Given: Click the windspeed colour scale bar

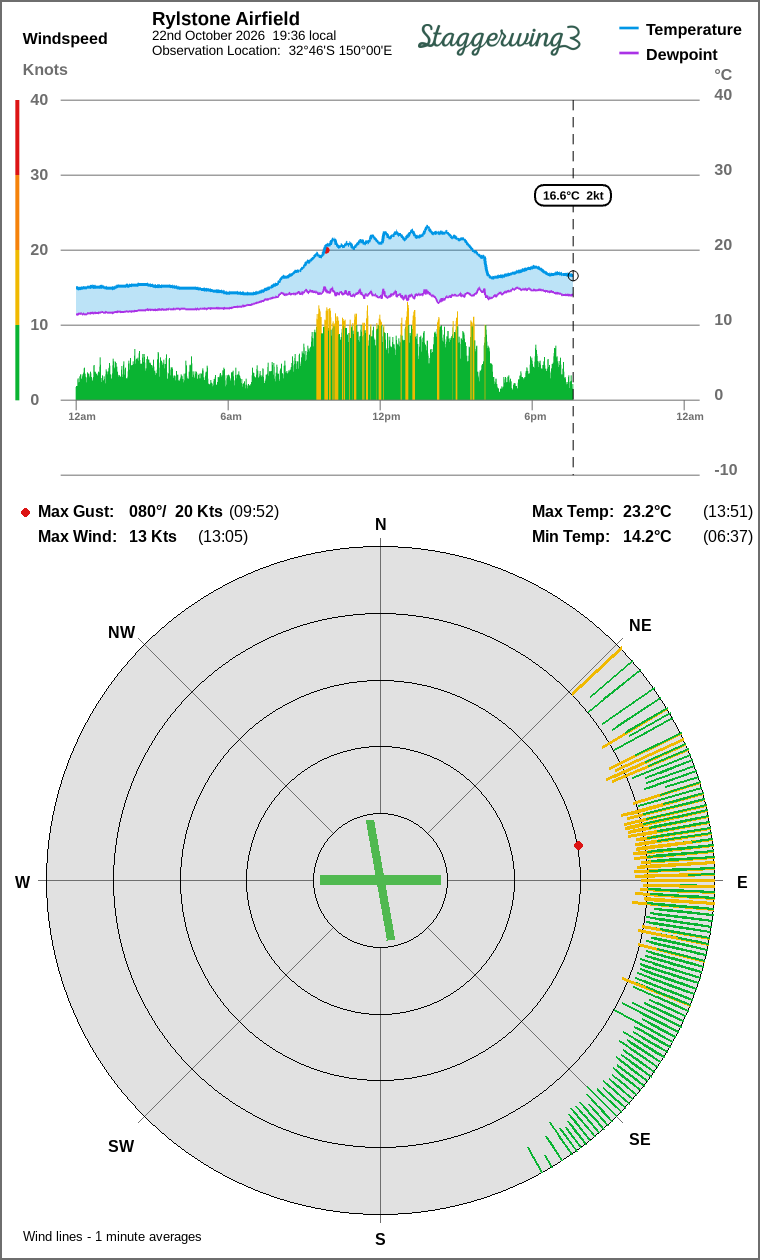Looking at the screenshot, I should (x=17, y=250).
